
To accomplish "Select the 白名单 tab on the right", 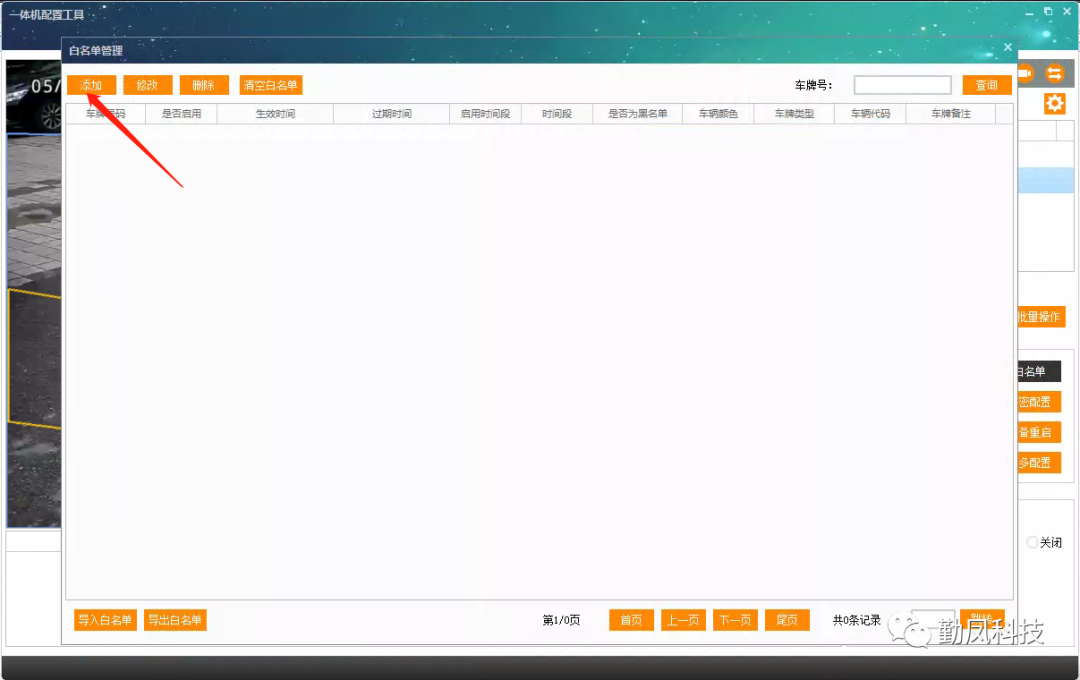I will 1042,371.
